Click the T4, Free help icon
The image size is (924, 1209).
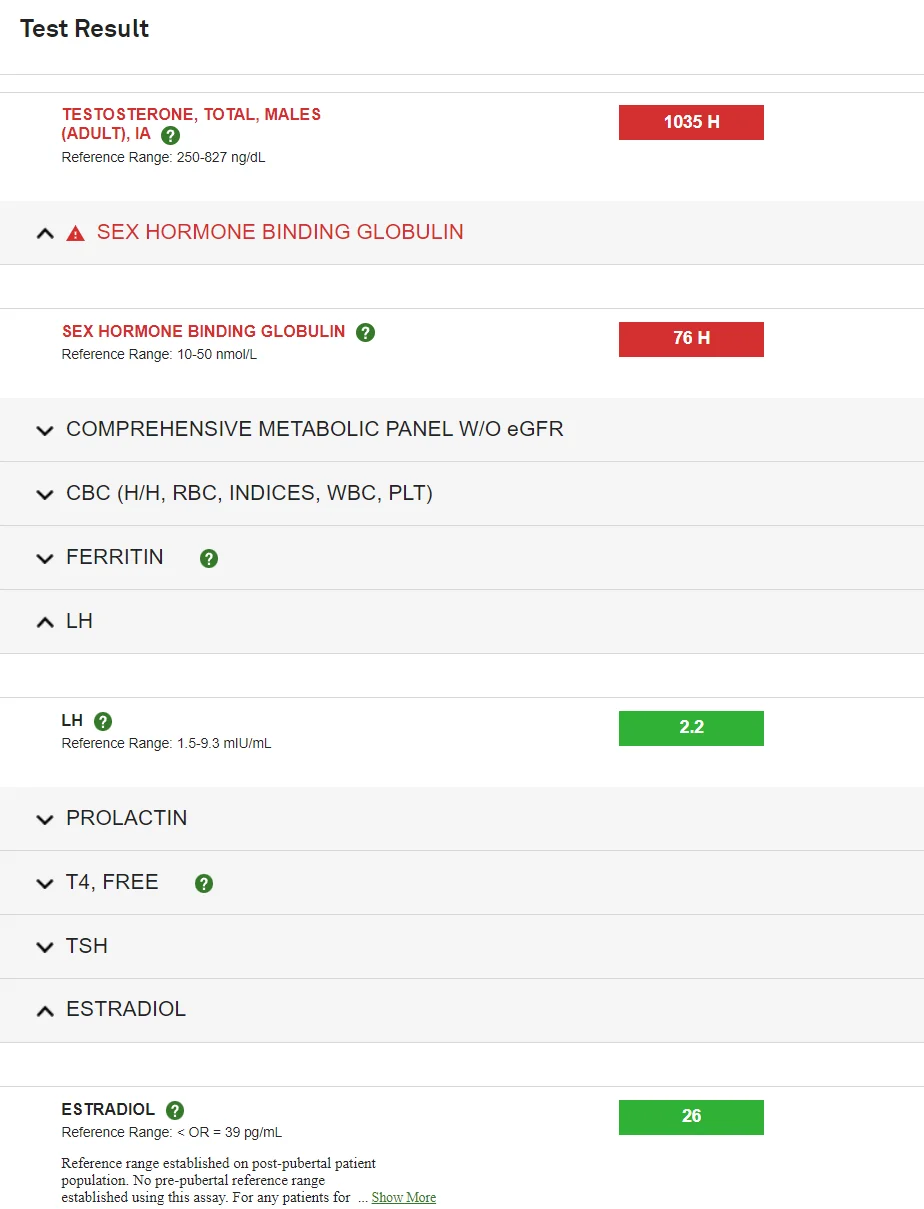(204, 883)
